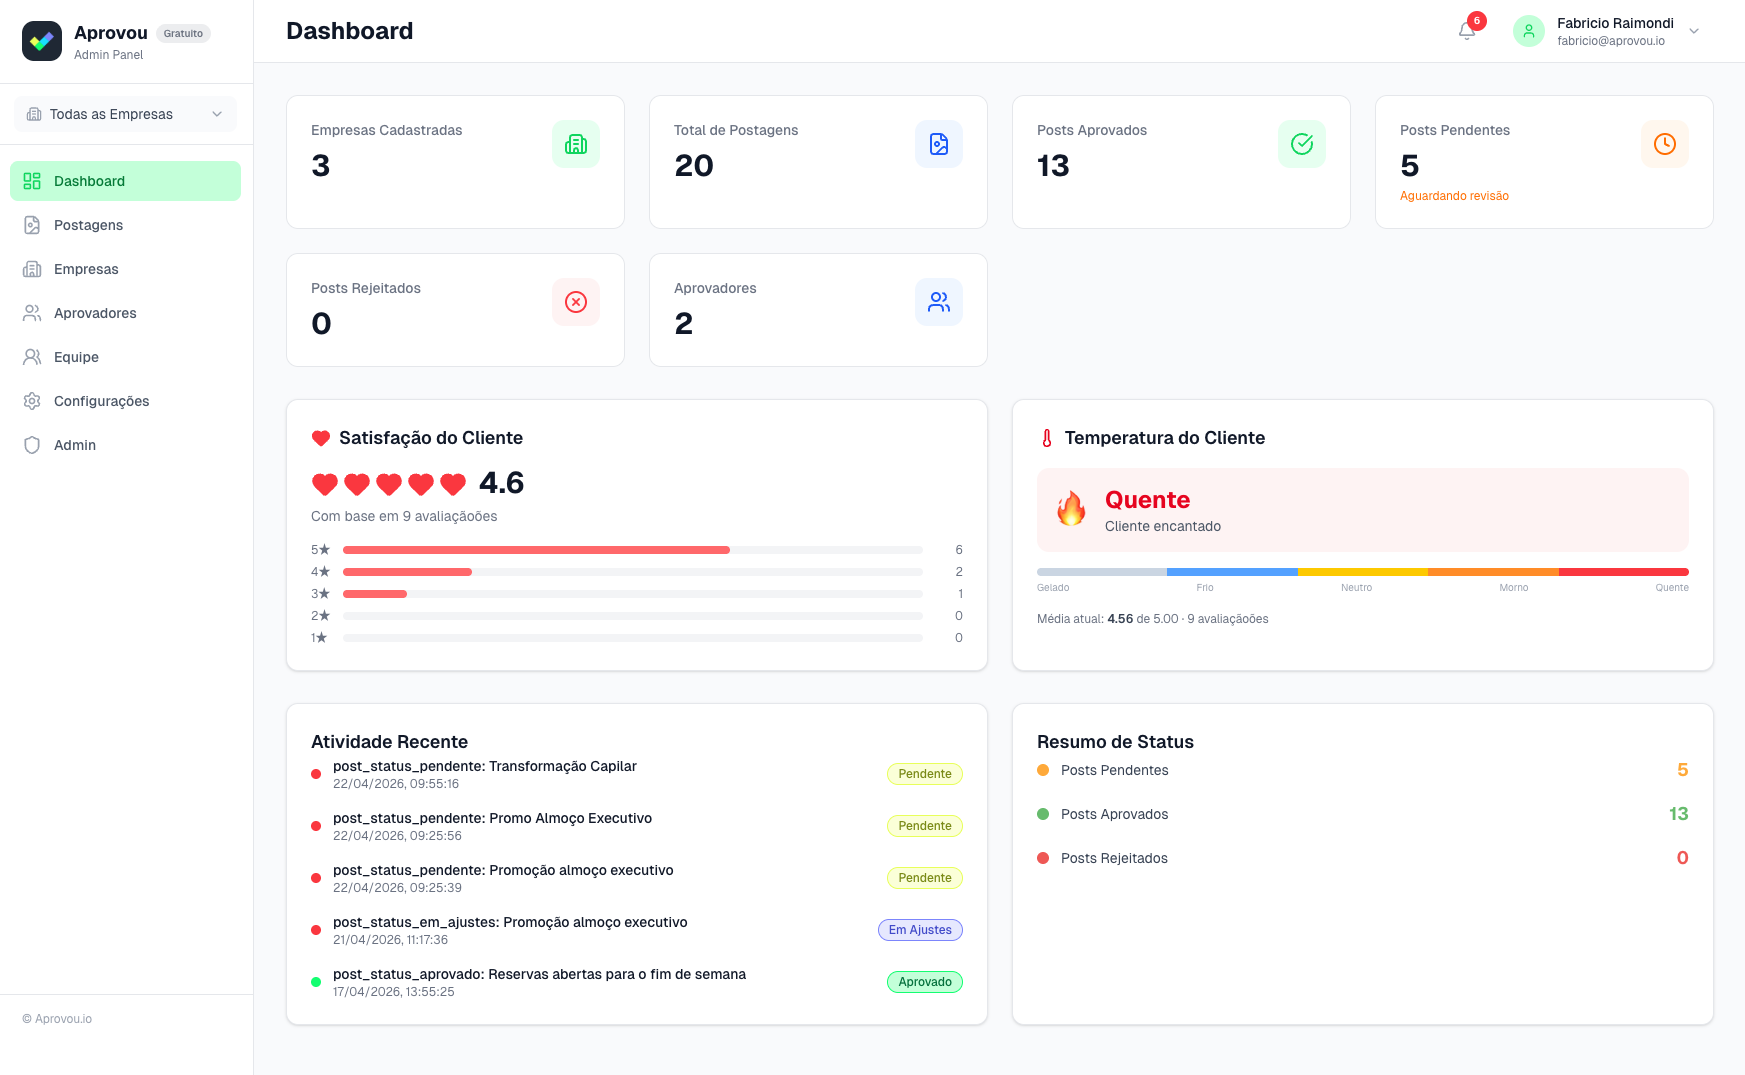The height and width of the screenshot is (1075, 1745).
Task: Click the red Quente segment of the temperature bar
Action: tap(1623, 572)
